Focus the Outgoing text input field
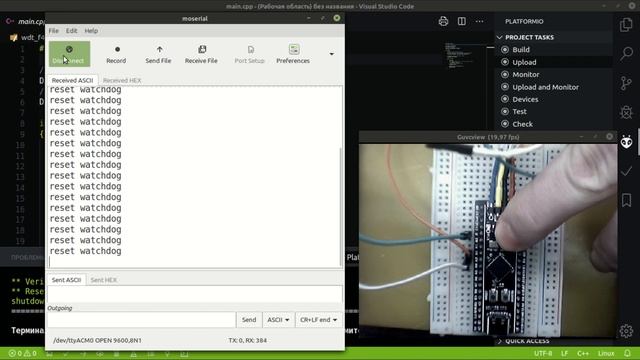Screen dimensions: 640x360 [x=141, y=320]
